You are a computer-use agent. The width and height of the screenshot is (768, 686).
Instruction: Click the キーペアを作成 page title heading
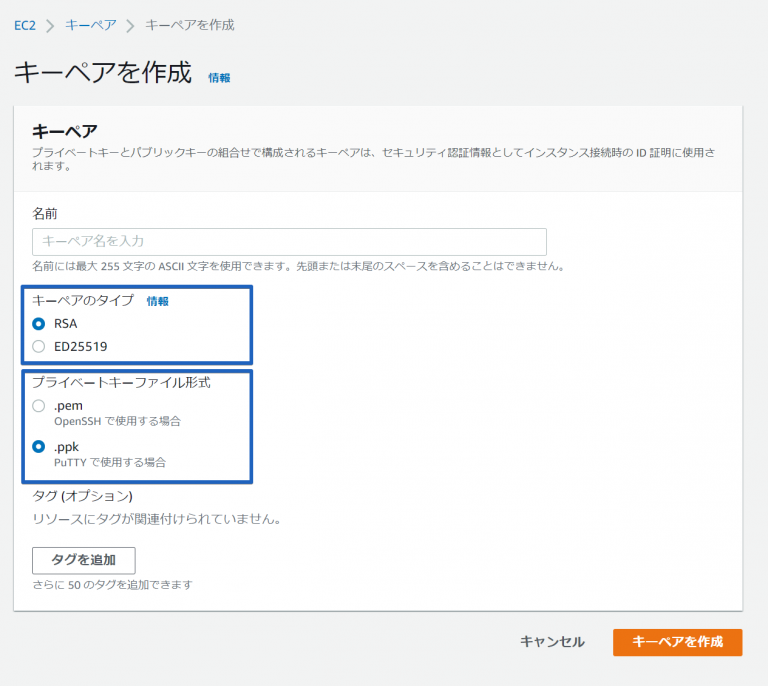click(x=102, y=73)
